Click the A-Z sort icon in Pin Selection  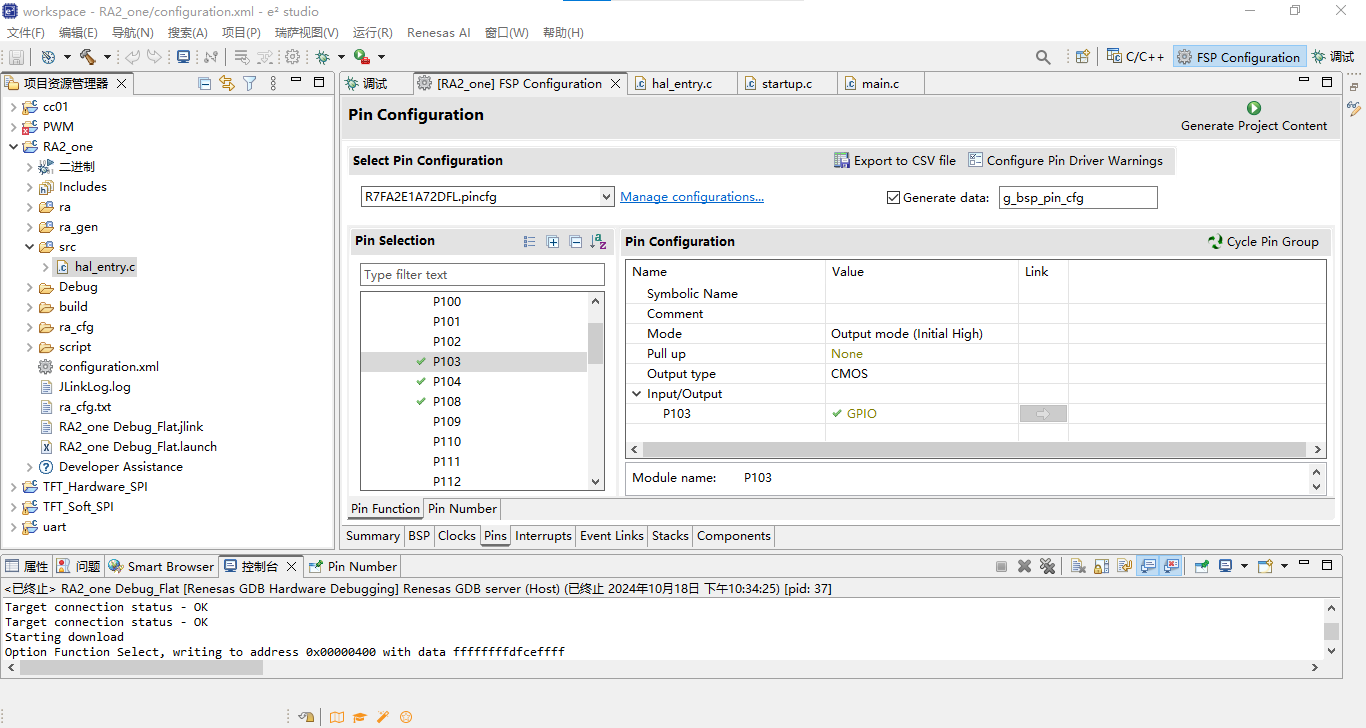[x=599, y=241]
